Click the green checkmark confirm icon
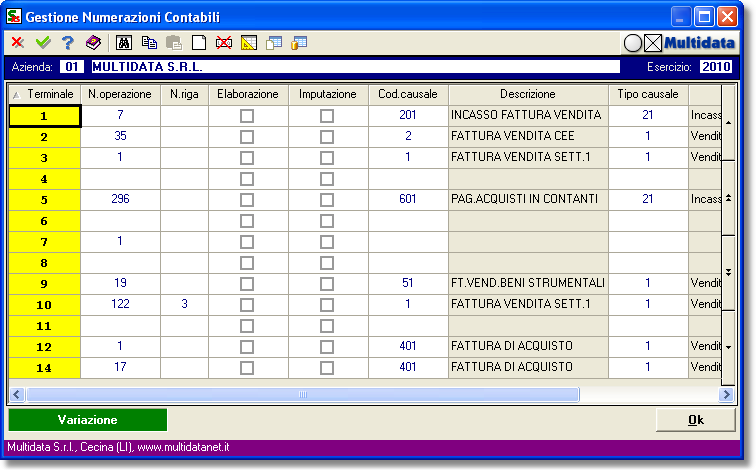Screen dimensions: 756x472 (x=42, y=43)
